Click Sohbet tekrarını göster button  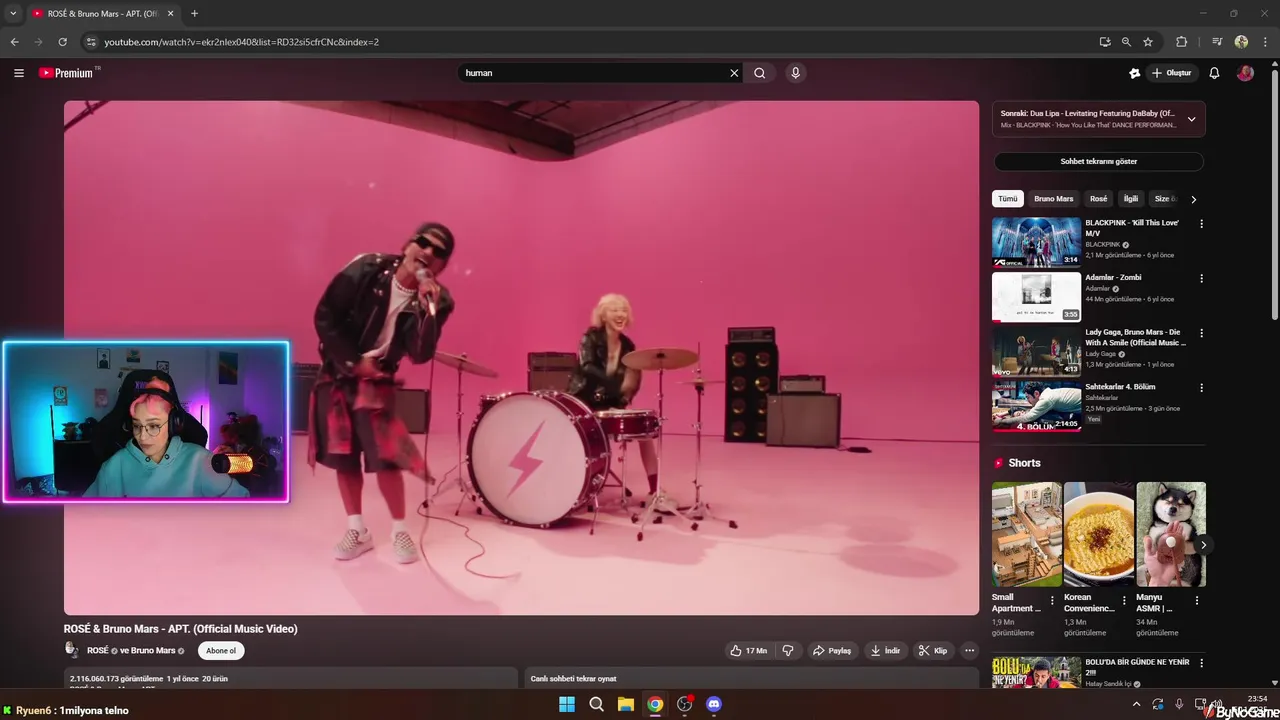coord(1099,161)
